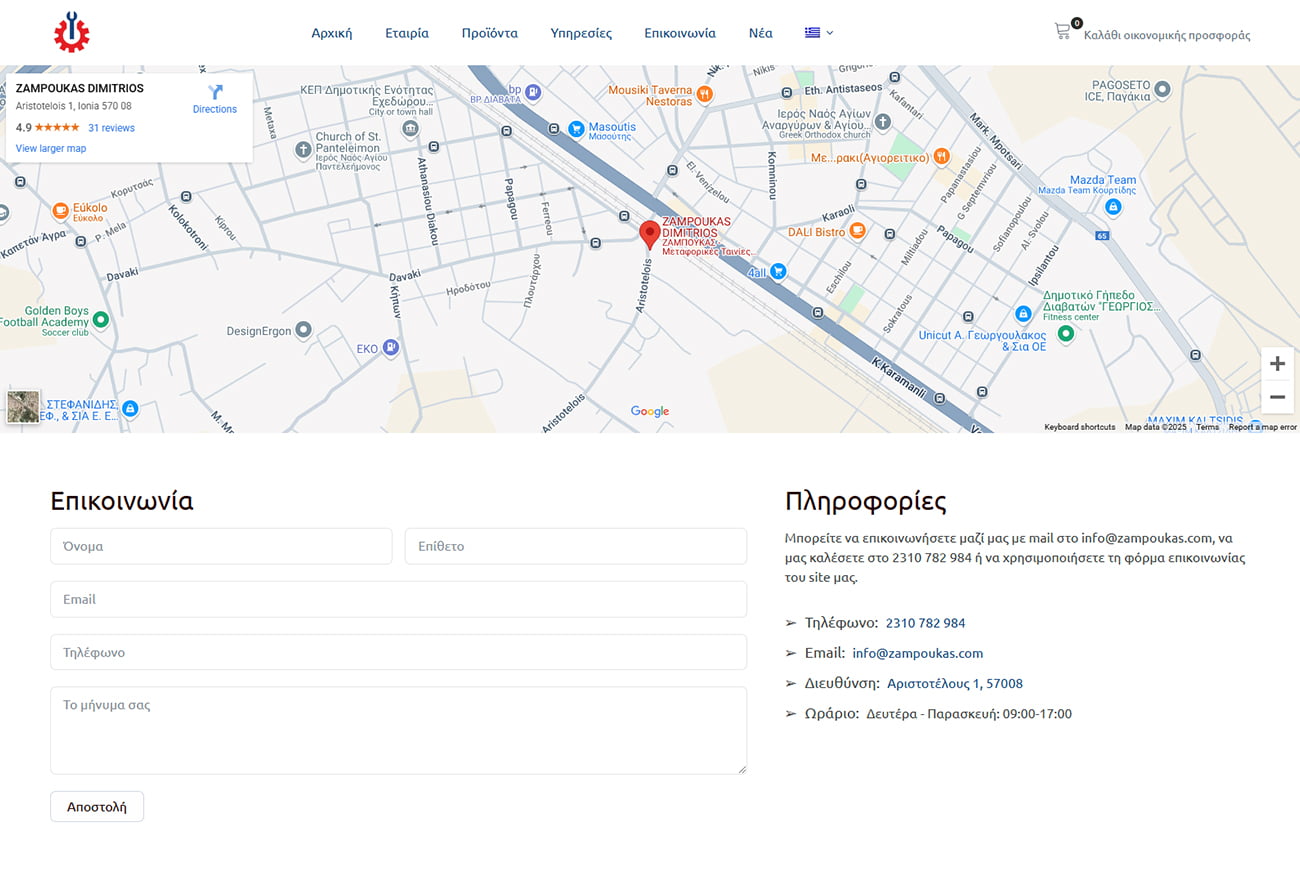The image size is (1300, 894).
Task: Click the Αποστολή submit button
Action: 97,806
